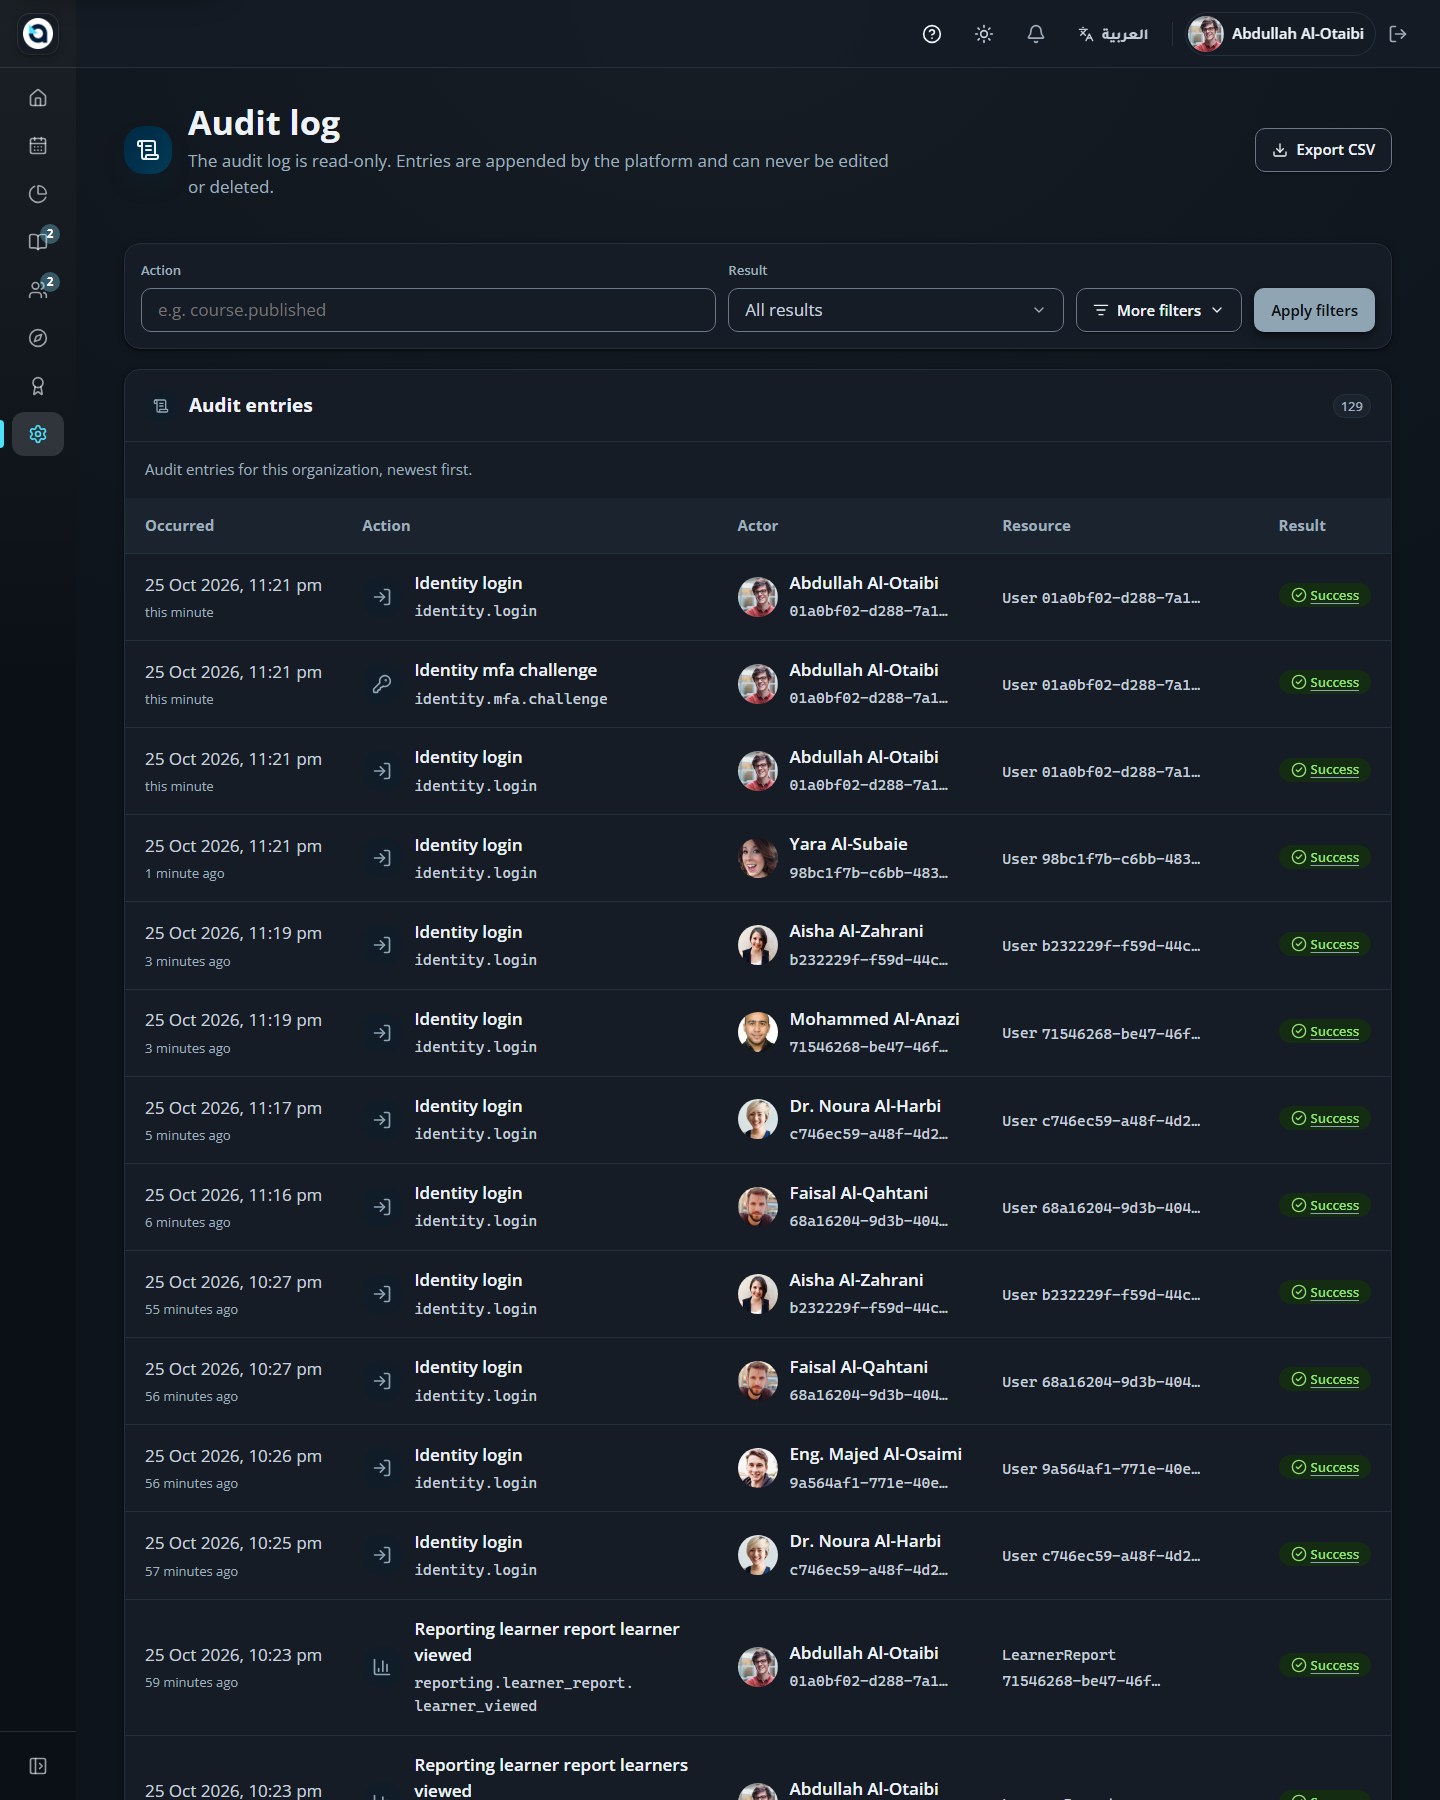
Task: Open the compass explore icon
Action: coord(38,338)
